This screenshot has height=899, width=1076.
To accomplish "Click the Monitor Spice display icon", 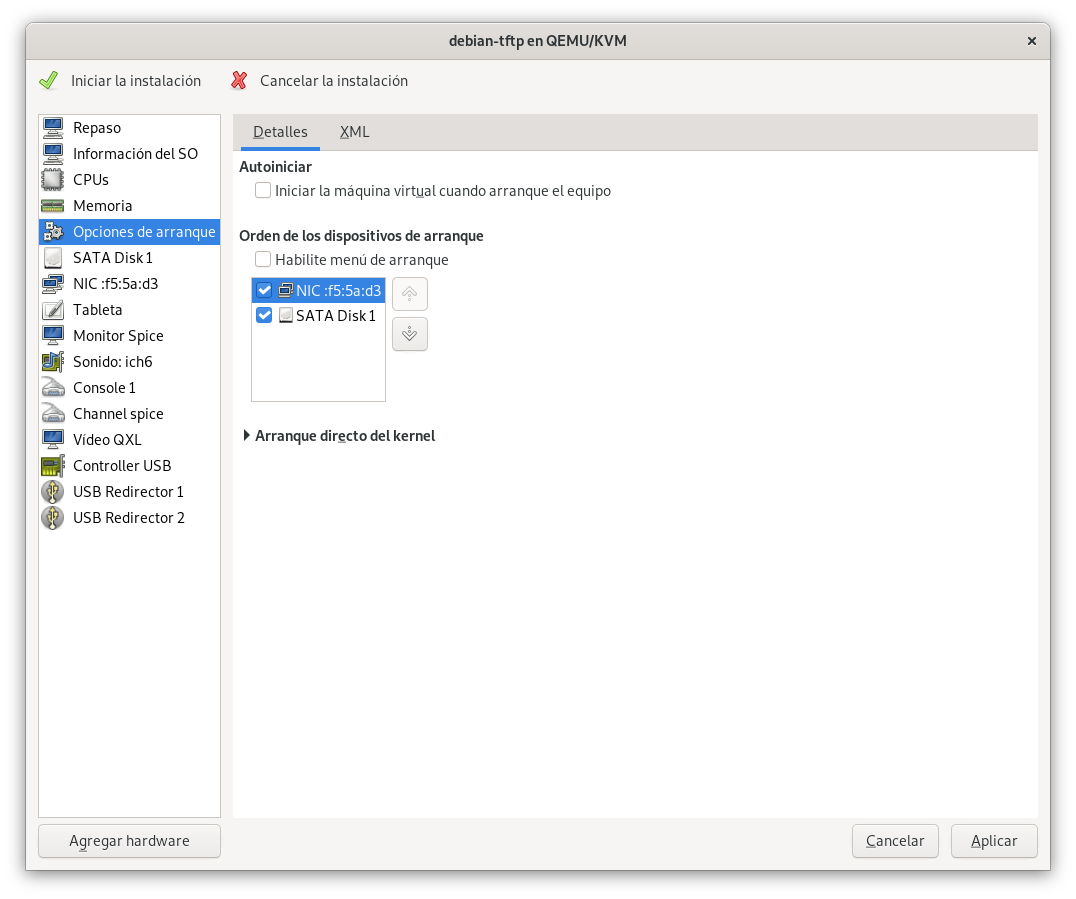I will [53, 336].
